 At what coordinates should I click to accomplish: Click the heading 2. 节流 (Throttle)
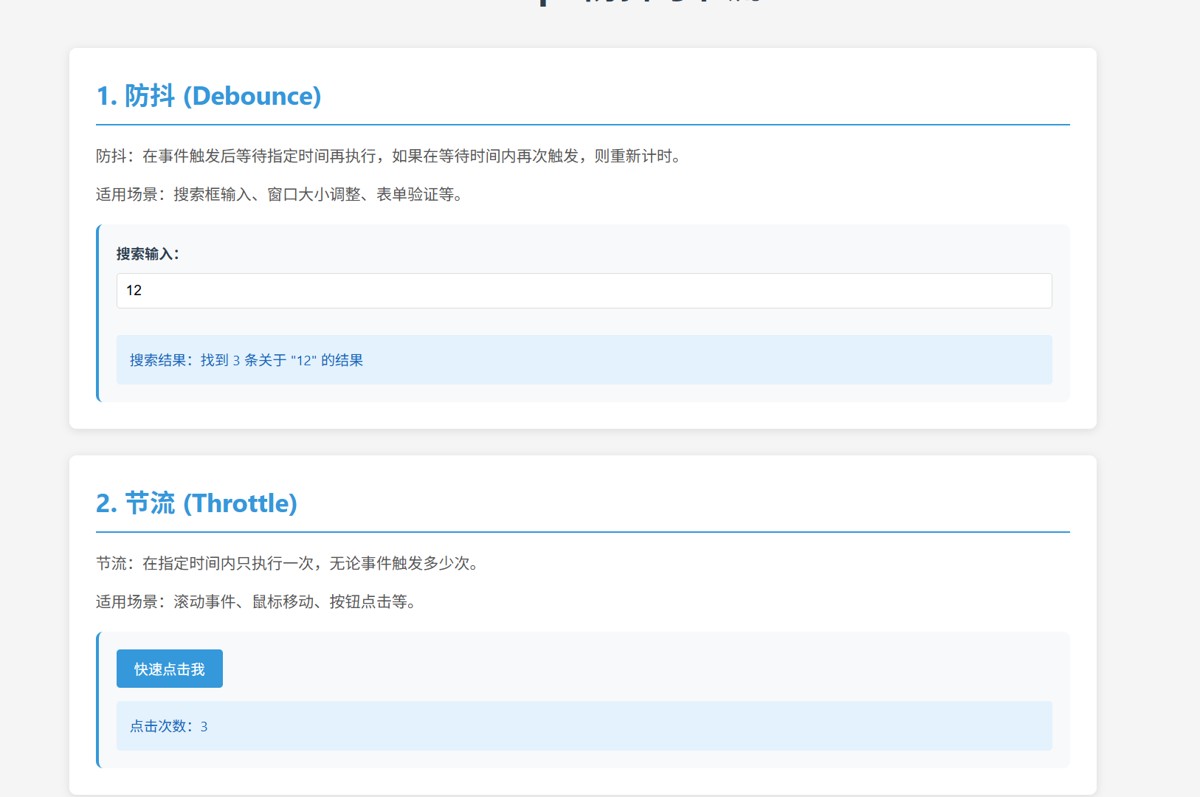click(x=197, y=503)
